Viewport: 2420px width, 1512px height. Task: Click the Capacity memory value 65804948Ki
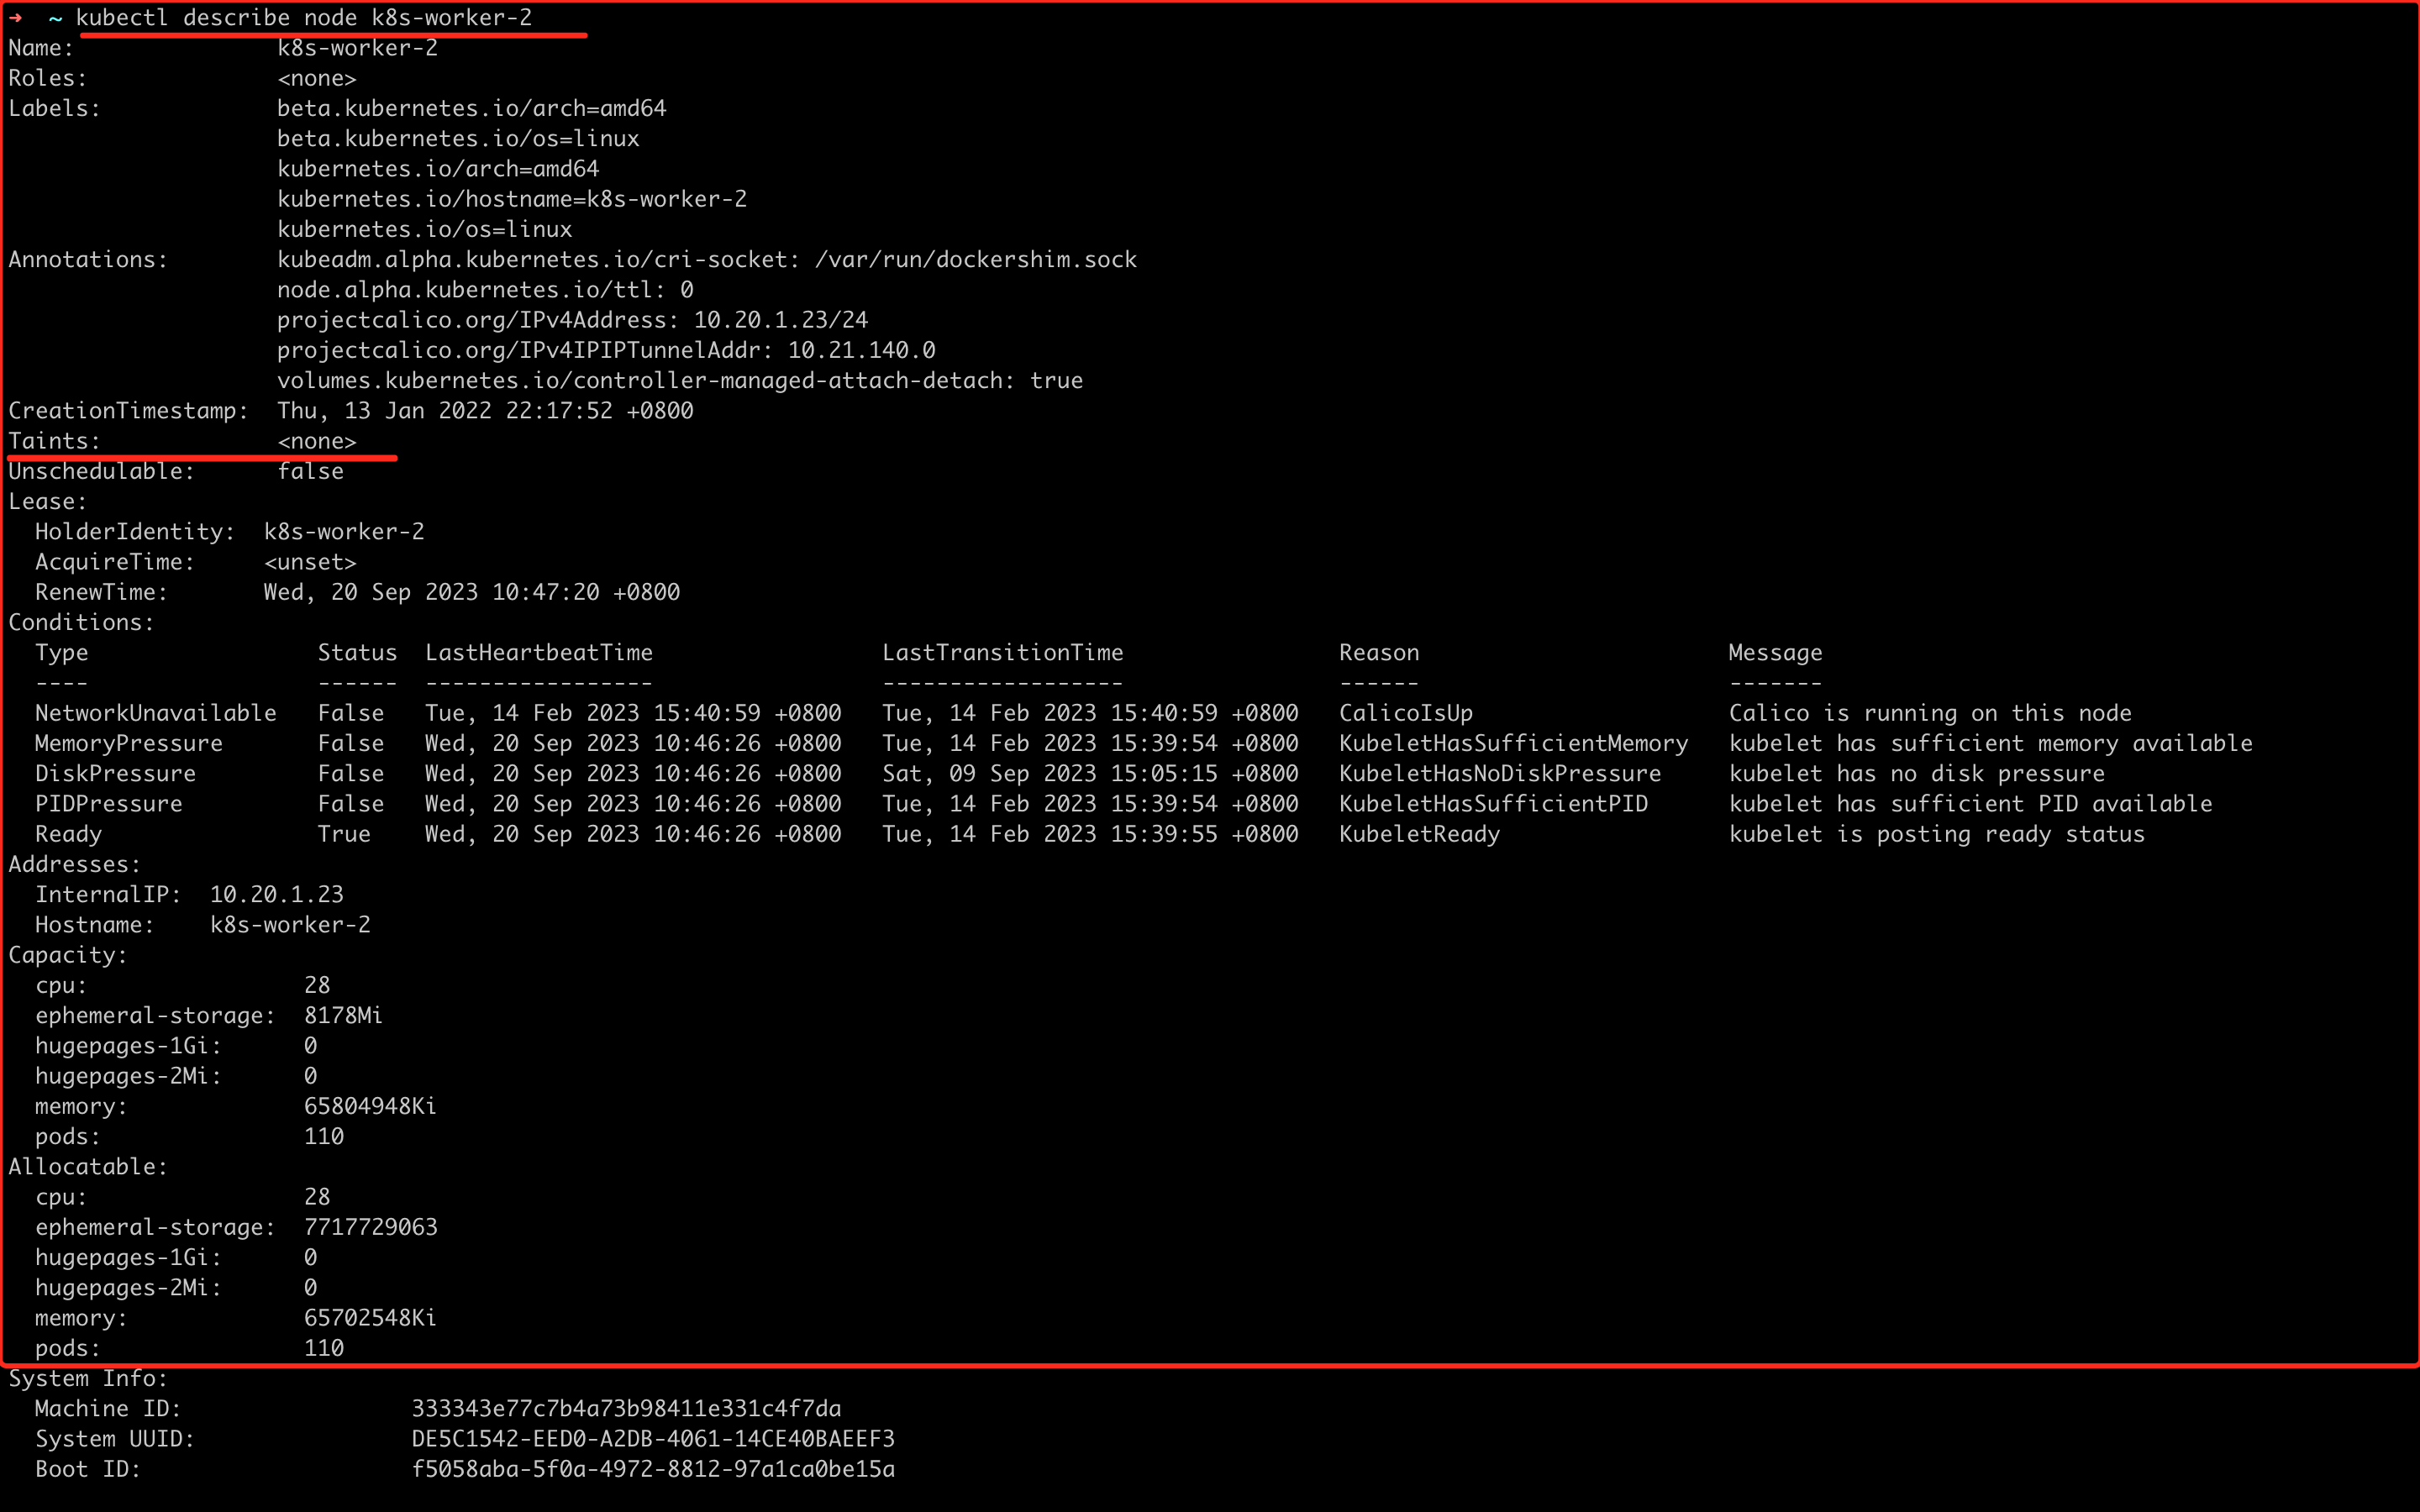tap(370, 1106)
